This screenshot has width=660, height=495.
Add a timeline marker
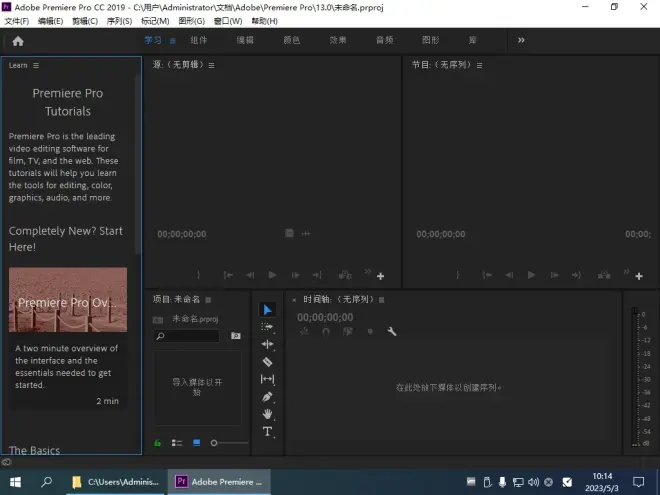point(370,332)
